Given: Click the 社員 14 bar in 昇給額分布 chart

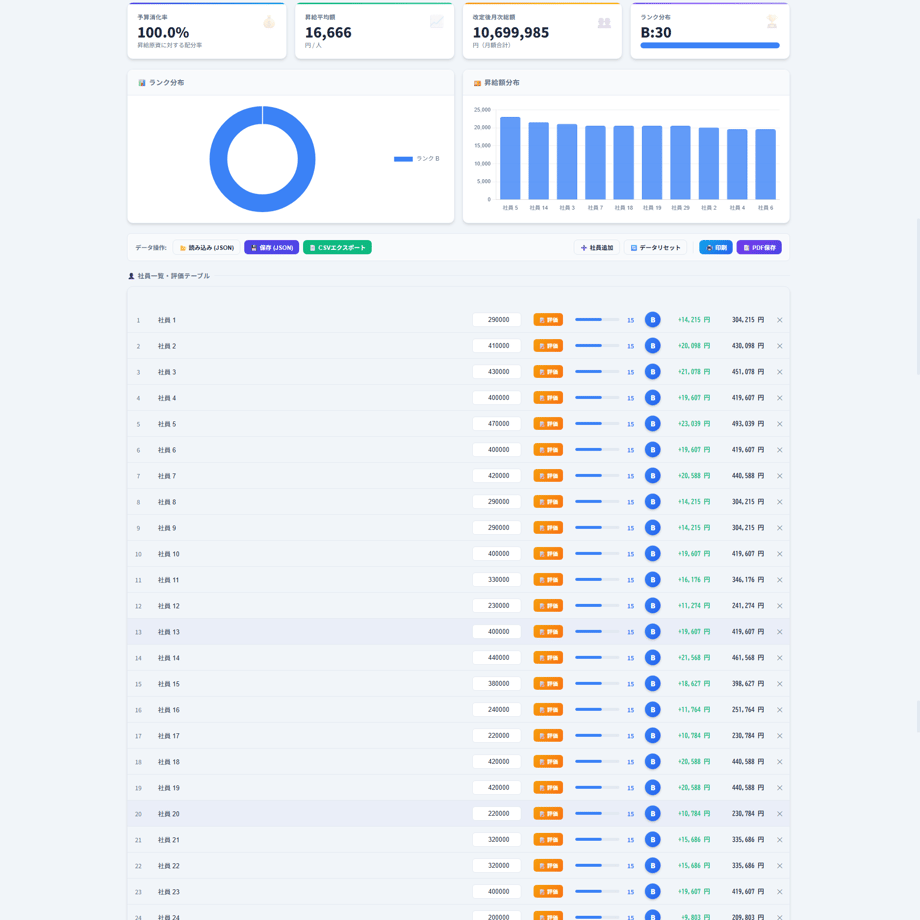Looking at the screenshot, I should pos(539,161).
